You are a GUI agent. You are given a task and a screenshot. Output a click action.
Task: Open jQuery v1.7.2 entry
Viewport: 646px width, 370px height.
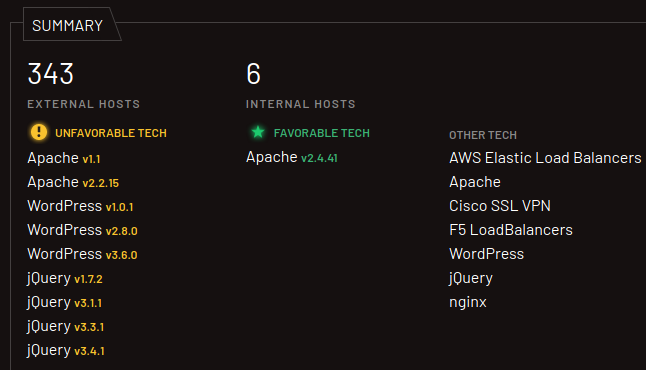(65, 279)
